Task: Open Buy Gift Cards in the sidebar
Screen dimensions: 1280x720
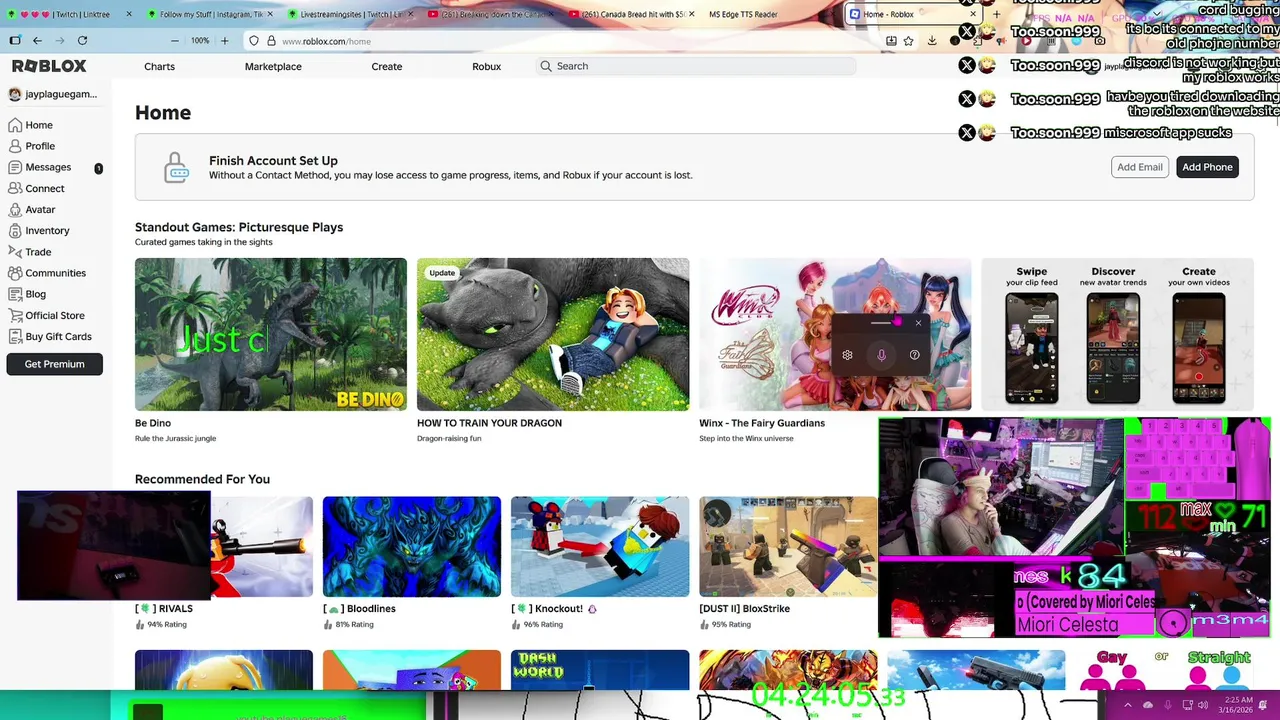Action: (x=50, y=337)
